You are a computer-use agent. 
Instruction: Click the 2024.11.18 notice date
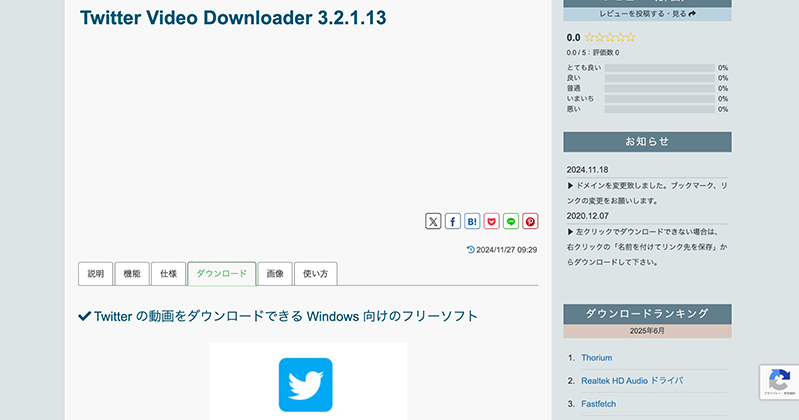tap(588, 170)
